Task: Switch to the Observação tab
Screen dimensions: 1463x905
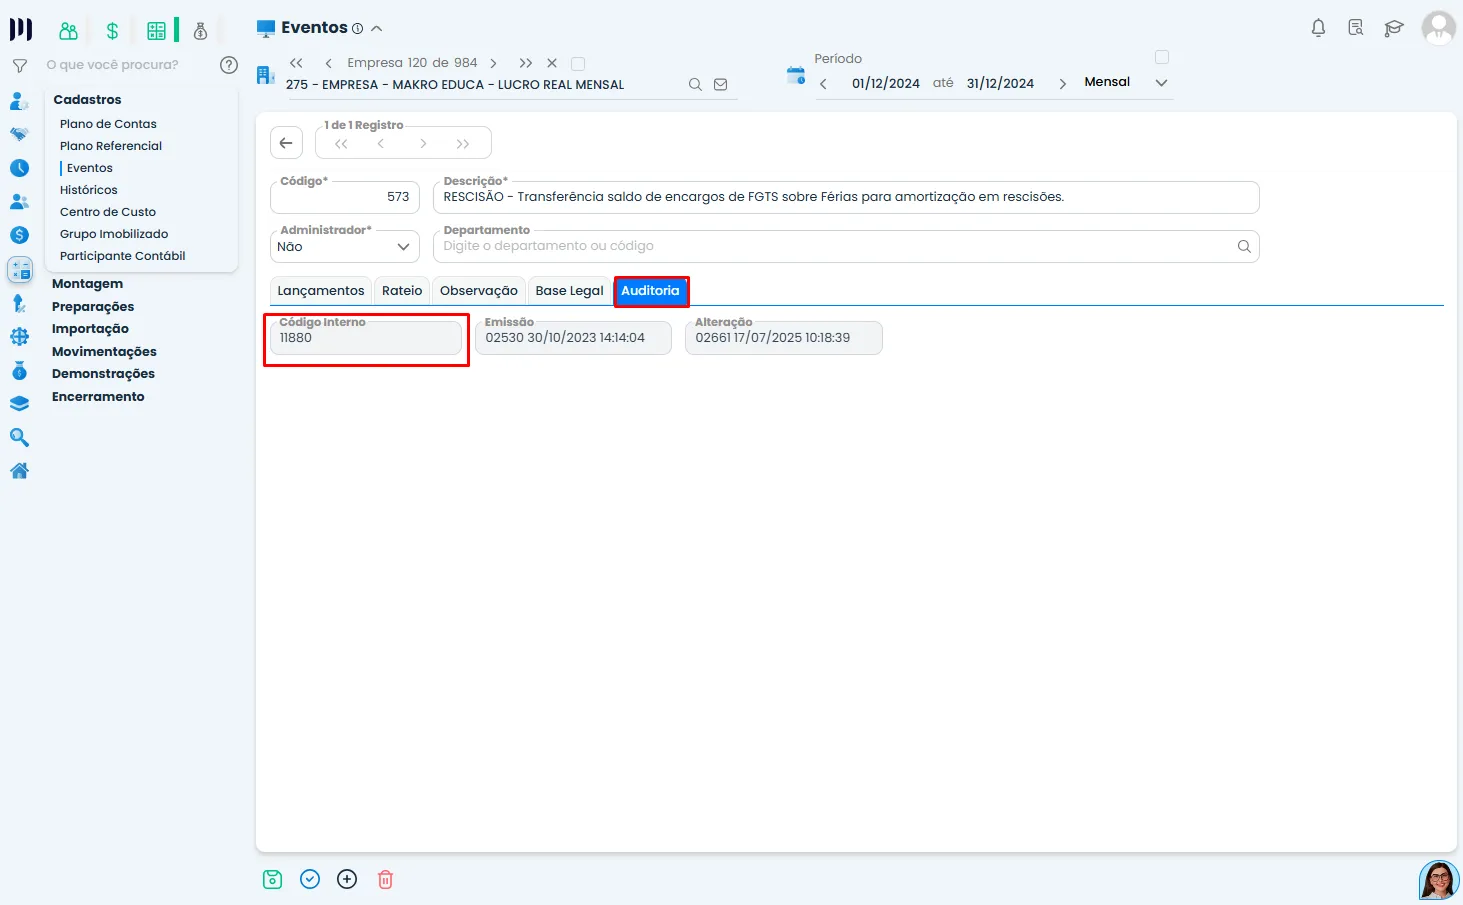Action: point(479,291)
